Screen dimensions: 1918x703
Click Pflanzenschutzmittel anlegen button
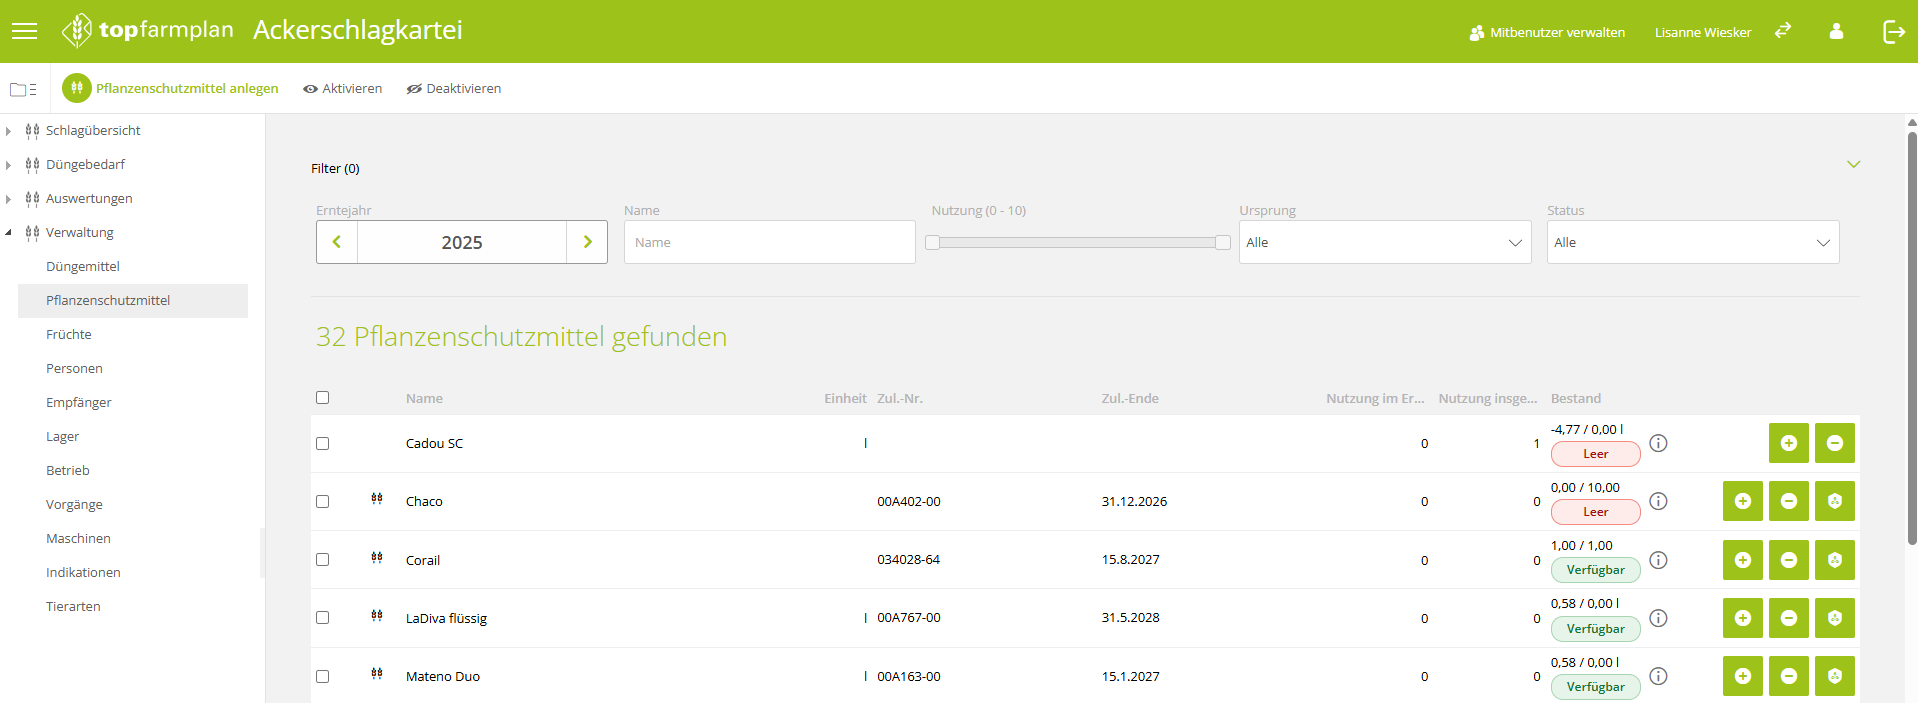pyautogui.click(x=171, y=88)
